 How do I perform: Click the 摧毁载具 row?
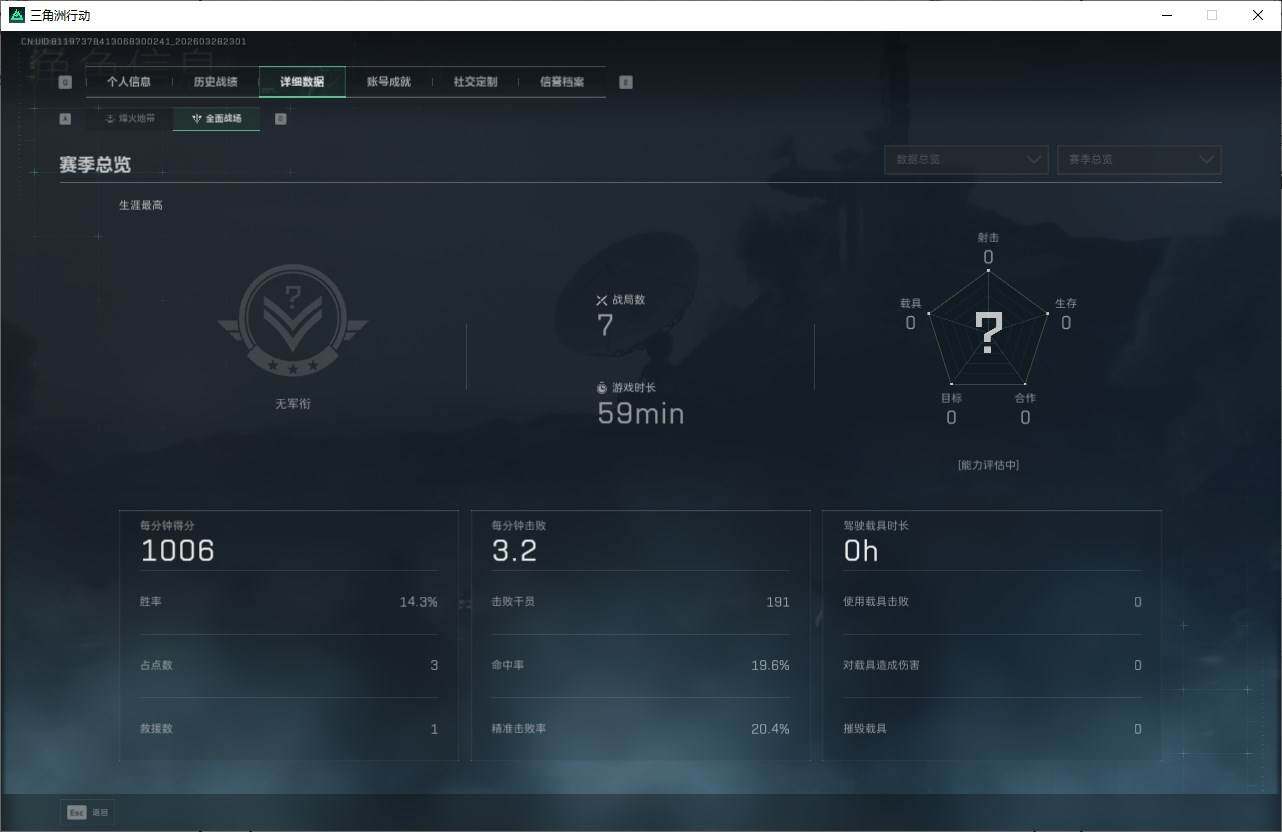coord(992,729)
